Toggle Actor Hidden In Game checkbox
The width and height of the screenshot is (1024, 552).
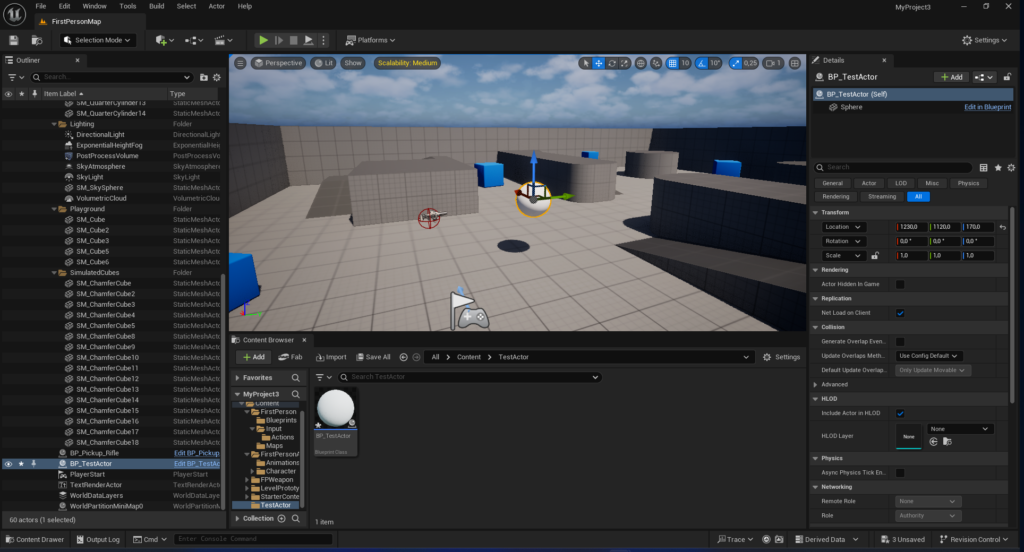pyautogui.click(x=900, y=284)
